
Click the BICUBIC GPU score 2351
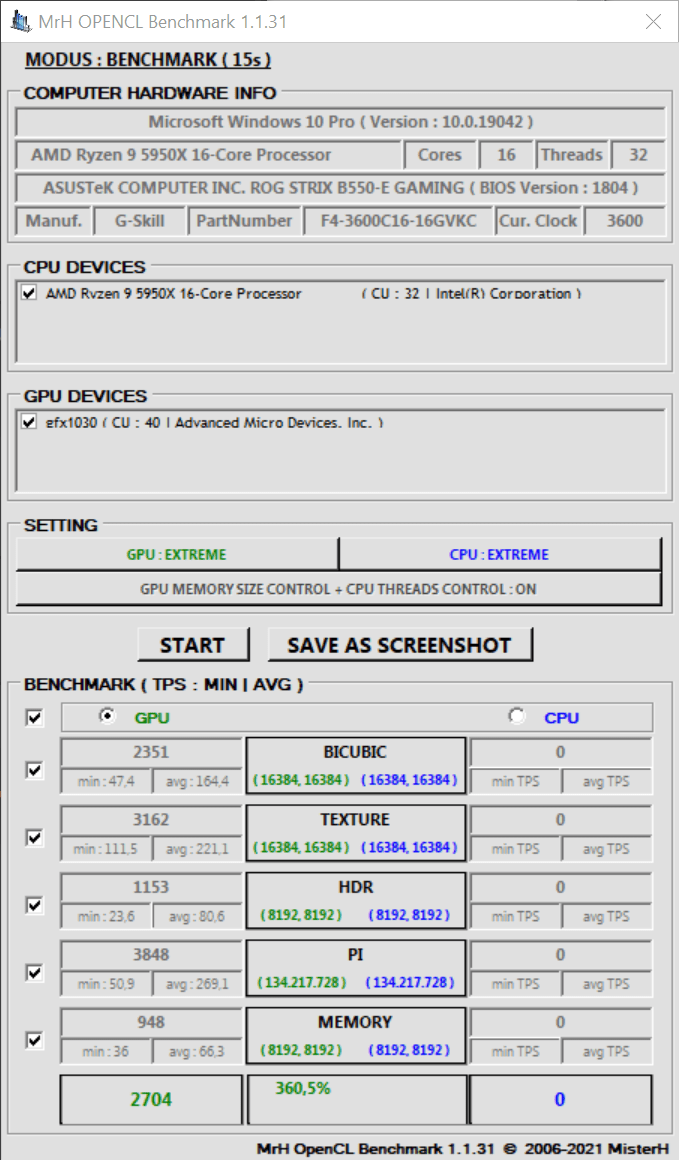click(x=151, y=752)
